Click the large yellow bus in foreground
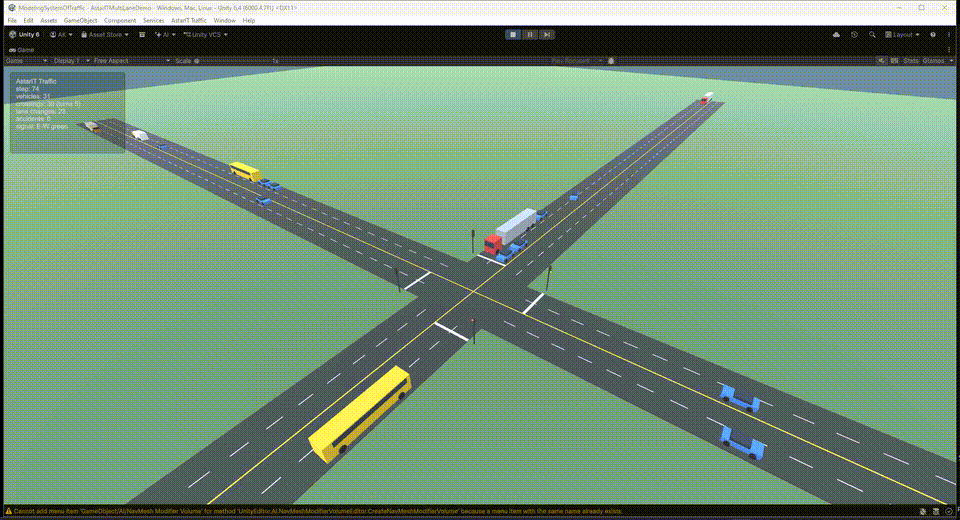This screenshot has height=520, width=960. pos(360,414)
